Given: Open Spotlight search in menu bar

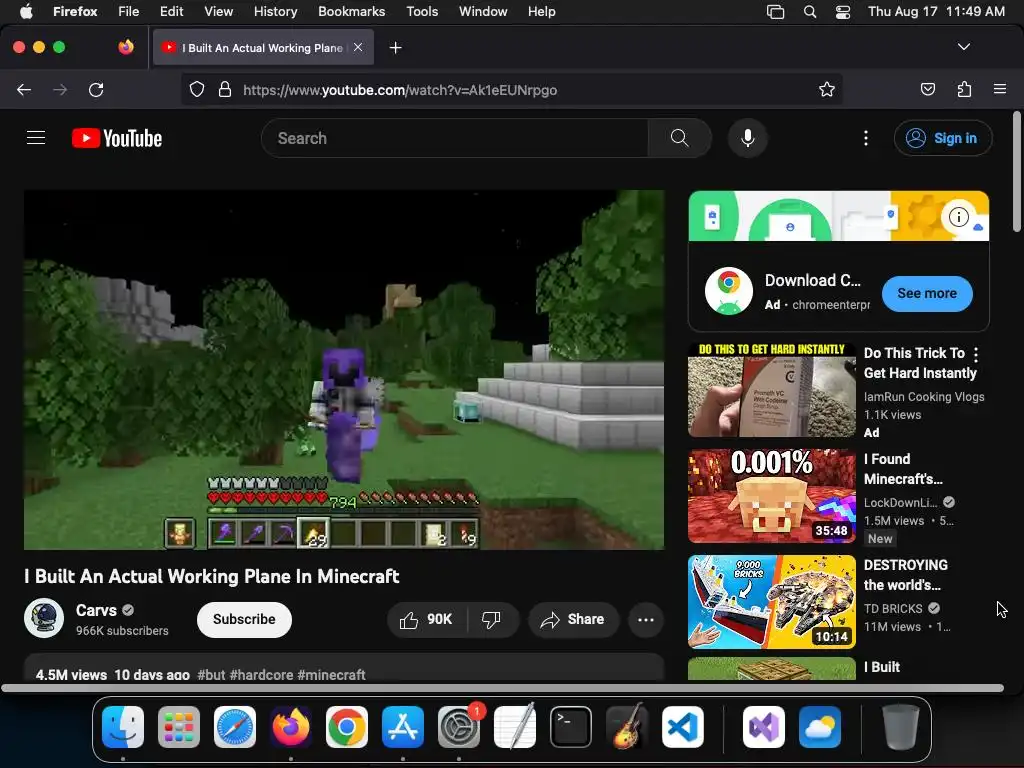Looking at the screenshot, I should point(810,12).
